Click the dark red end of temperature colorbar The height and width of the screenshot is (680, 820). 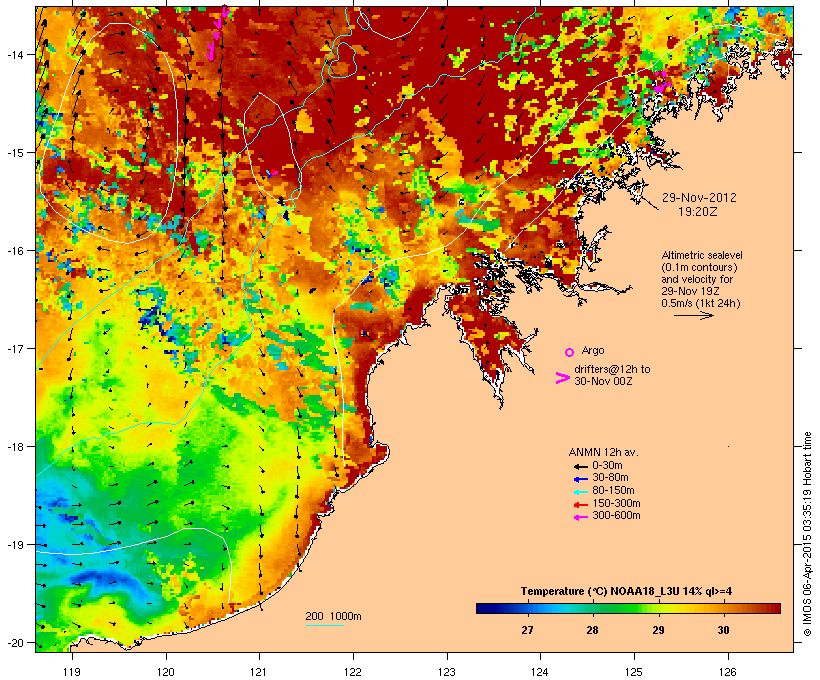click(777, 608)
